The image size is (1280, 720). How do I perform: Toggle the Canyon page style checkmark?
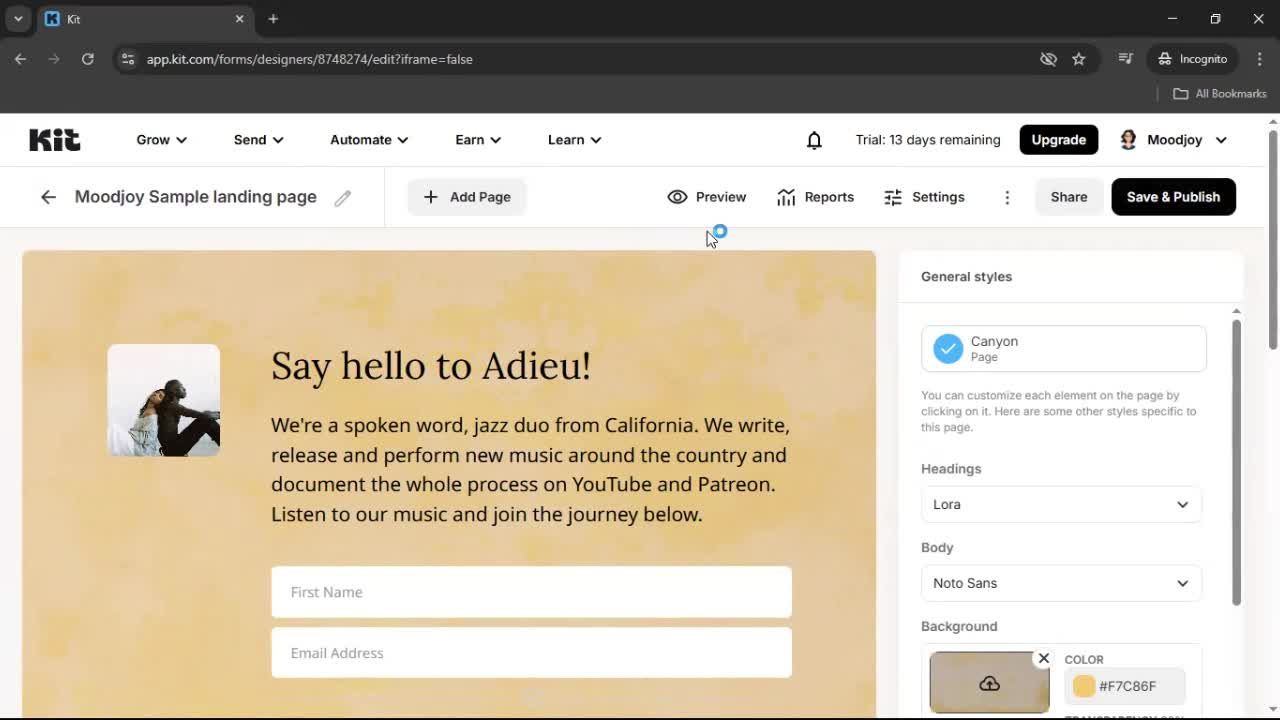(948, 348)
